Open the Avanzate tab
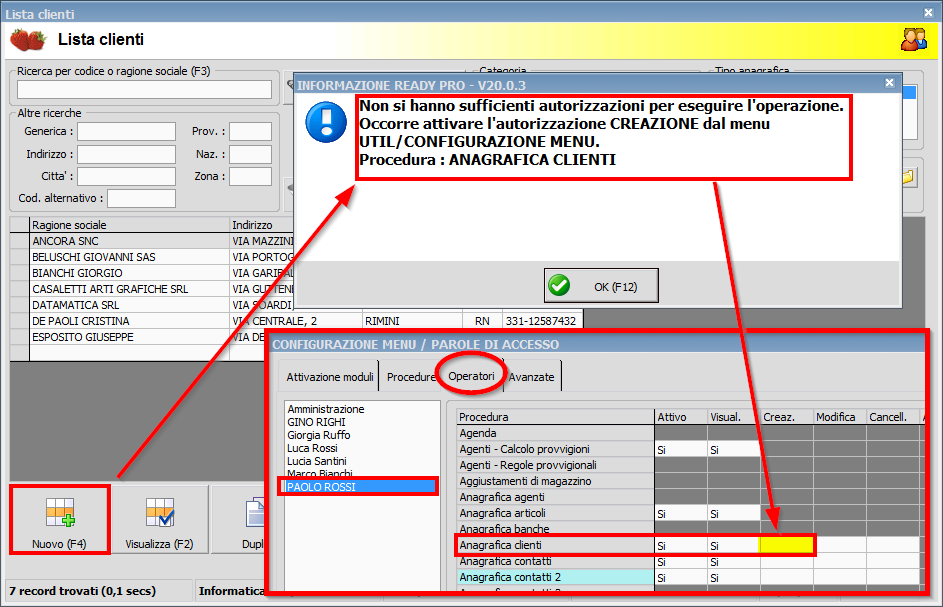 coord(531,377)
